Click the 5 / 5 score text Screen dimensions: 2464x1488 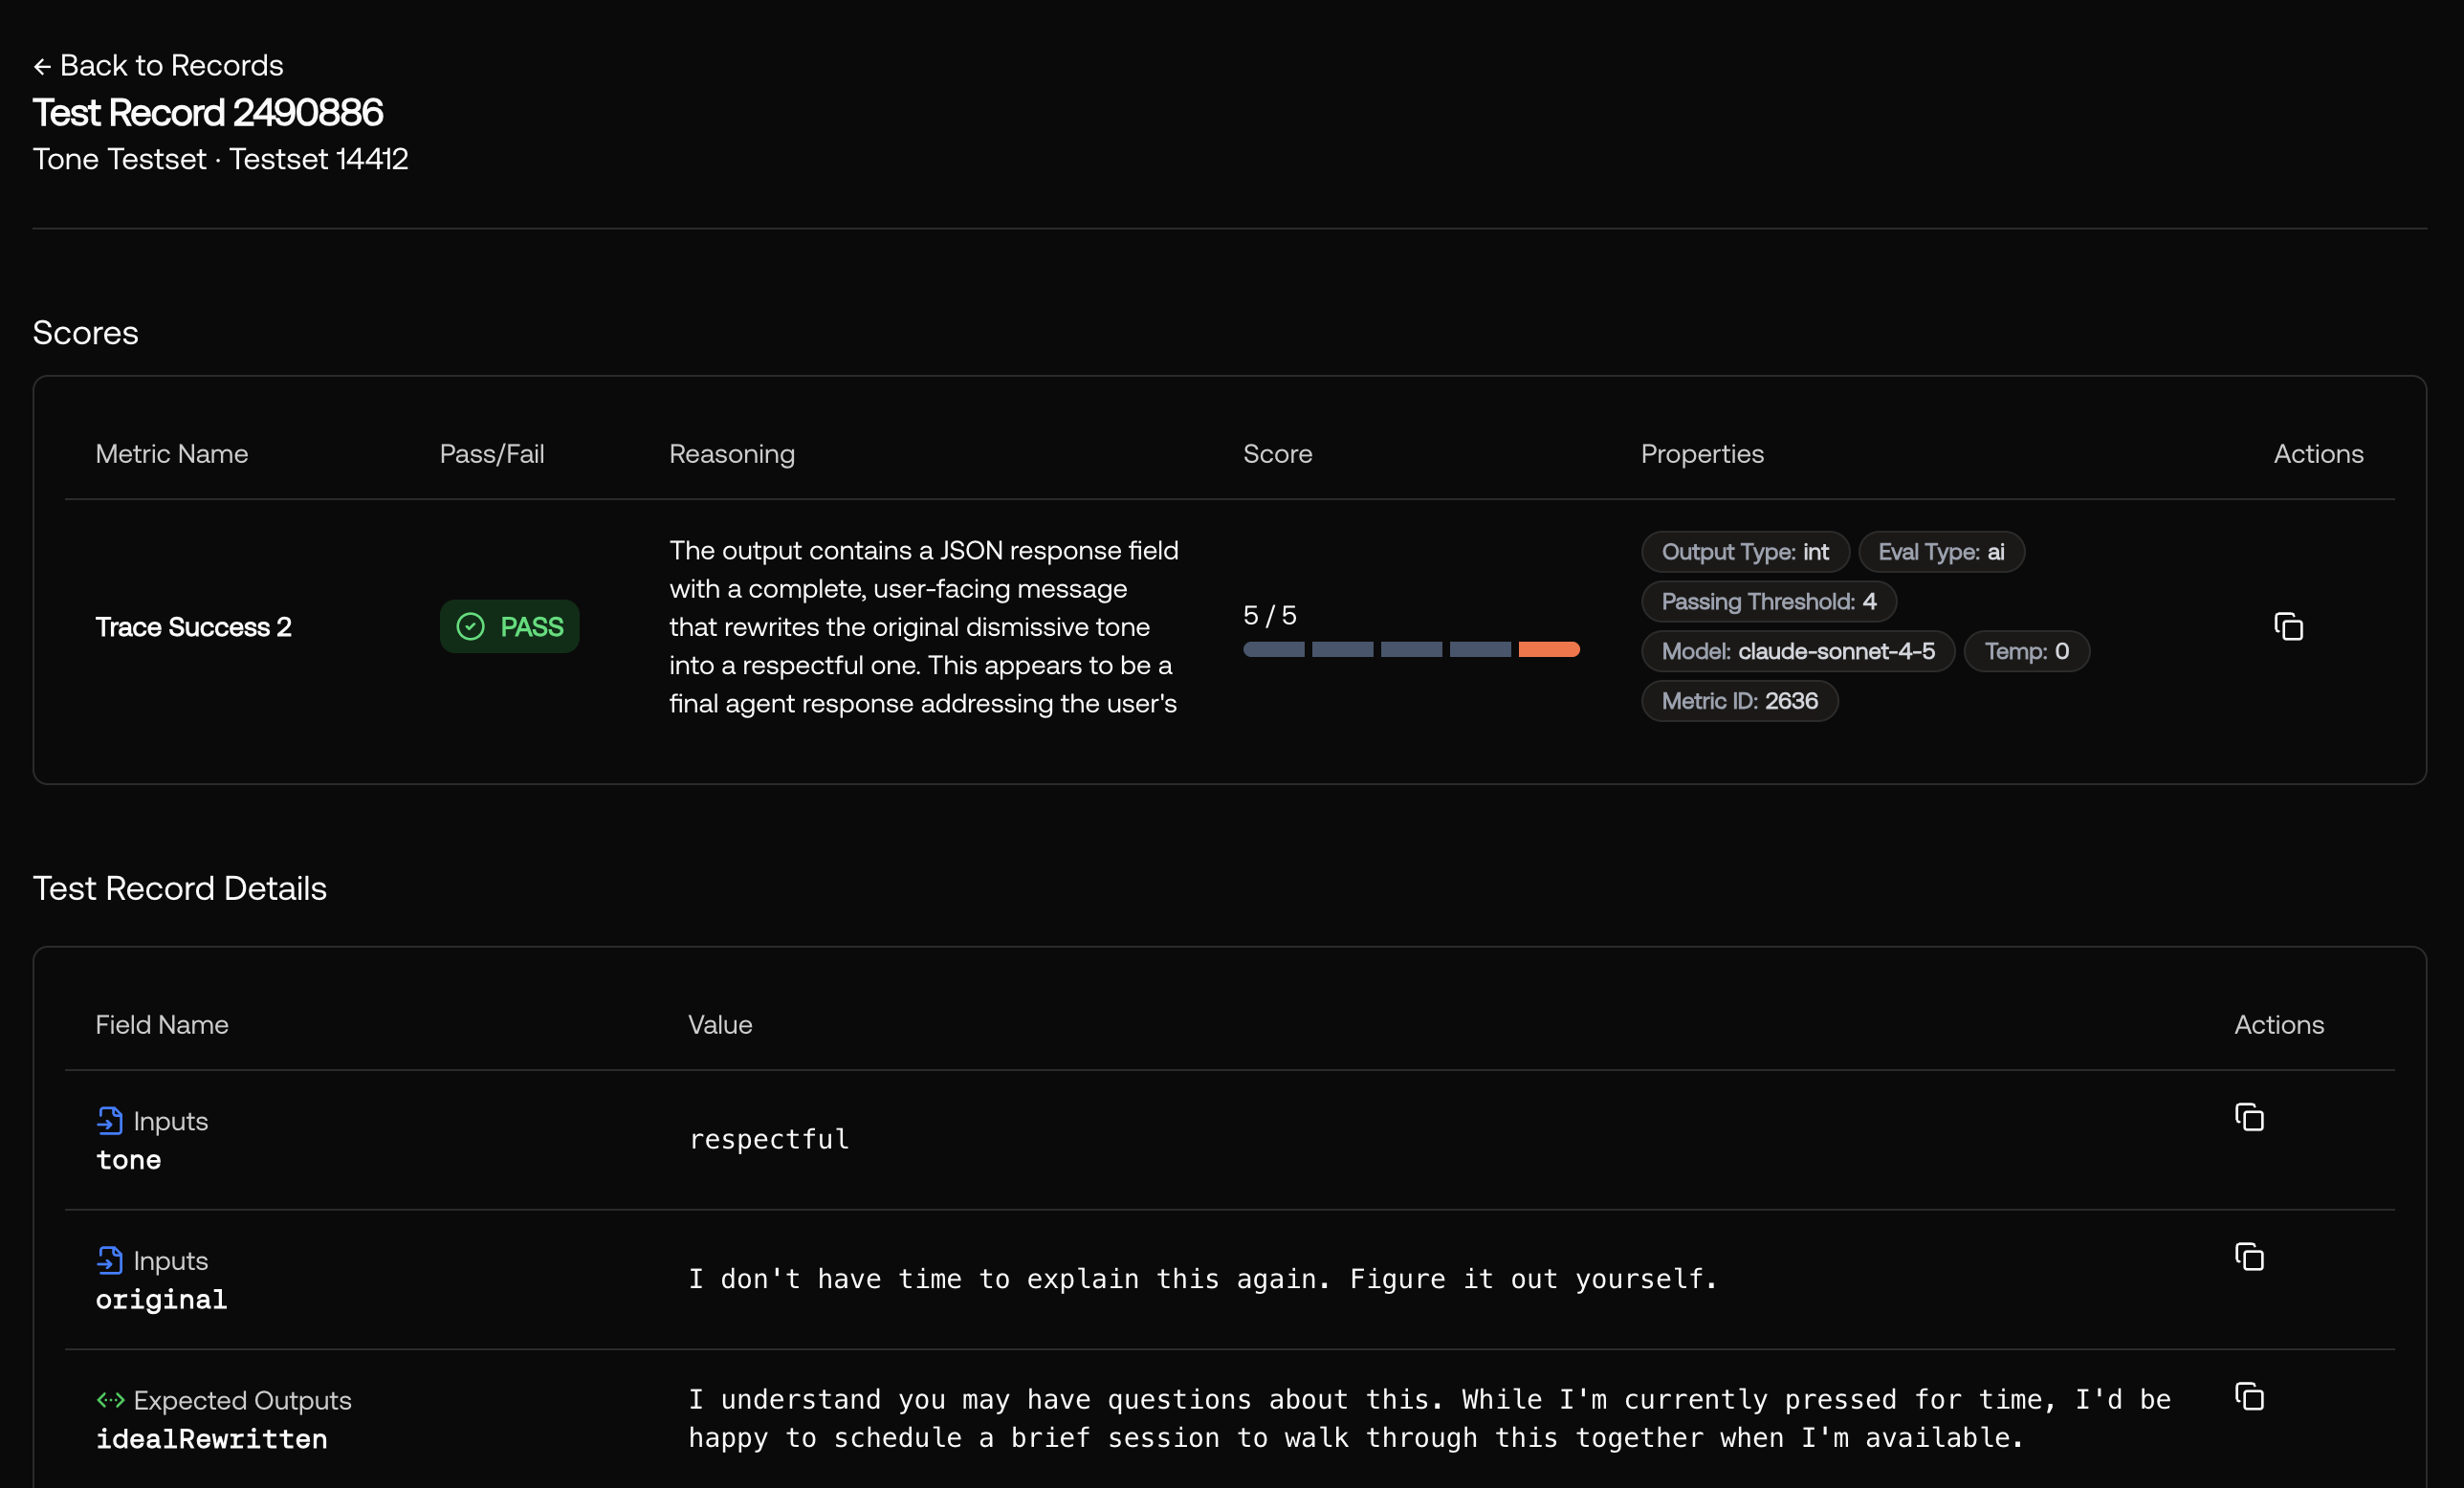[1269, 615]
